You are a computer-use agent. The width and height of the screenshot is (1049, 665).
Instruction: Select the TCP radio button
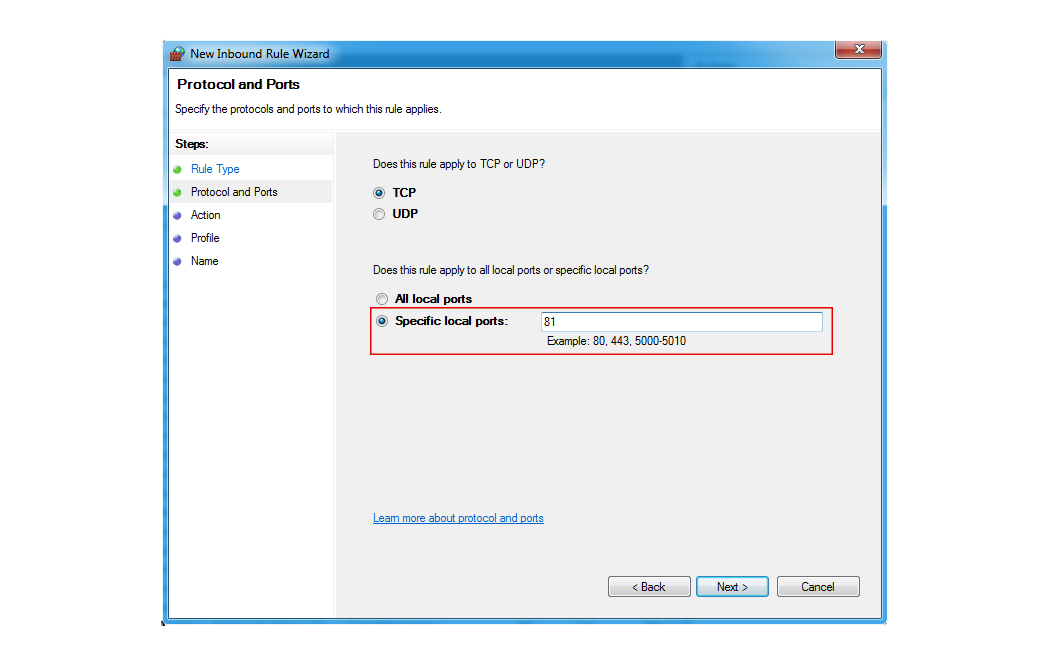379,193
